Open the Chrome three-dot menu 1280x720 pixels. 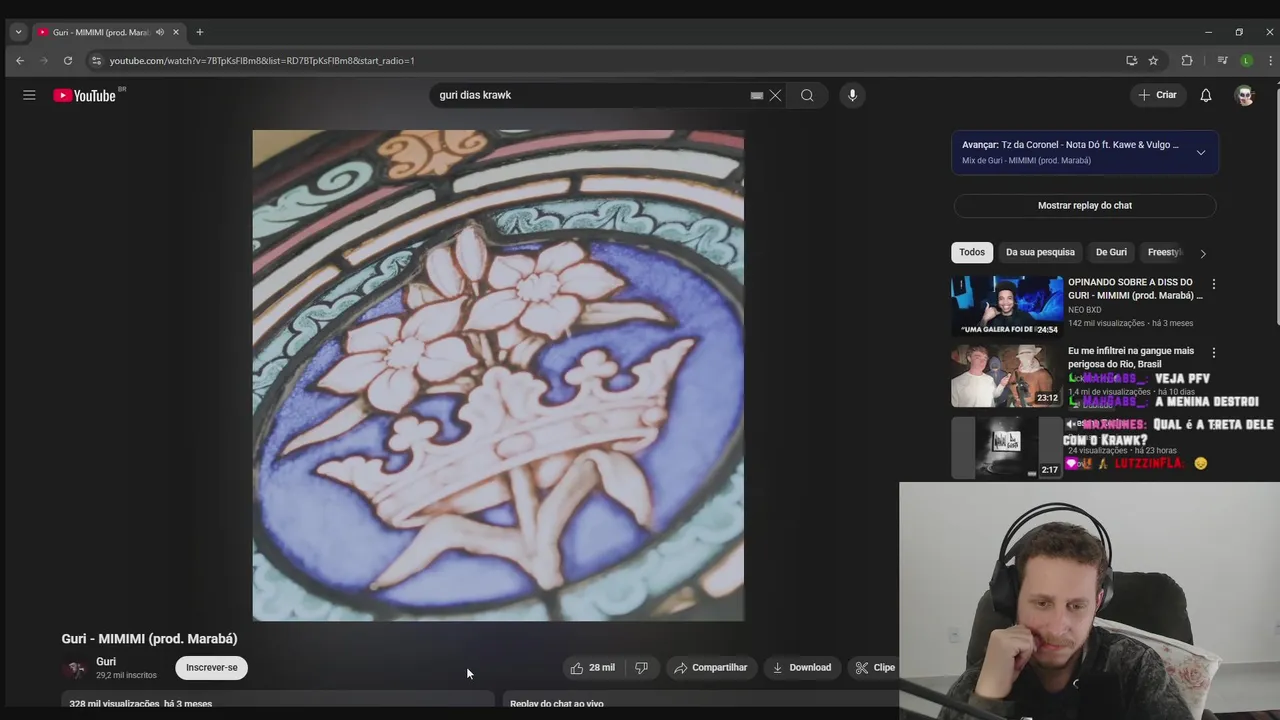pos(1270,60)
